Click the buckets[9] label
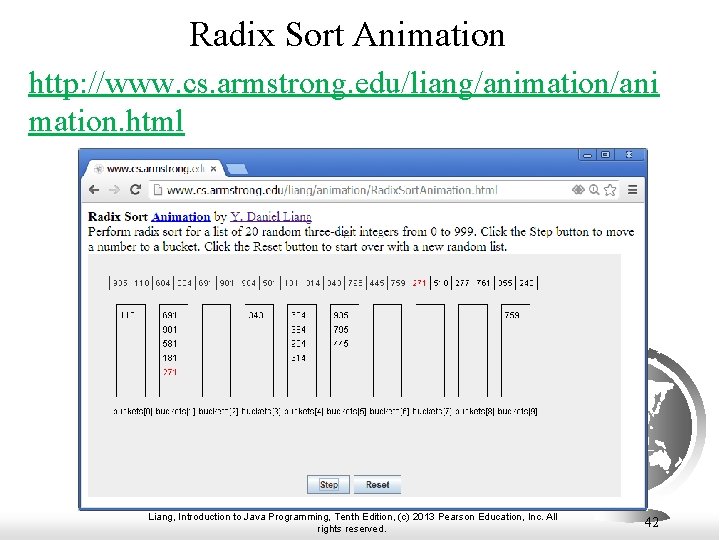This screenshot has width=720, height=540. click(x=517, y=411)
